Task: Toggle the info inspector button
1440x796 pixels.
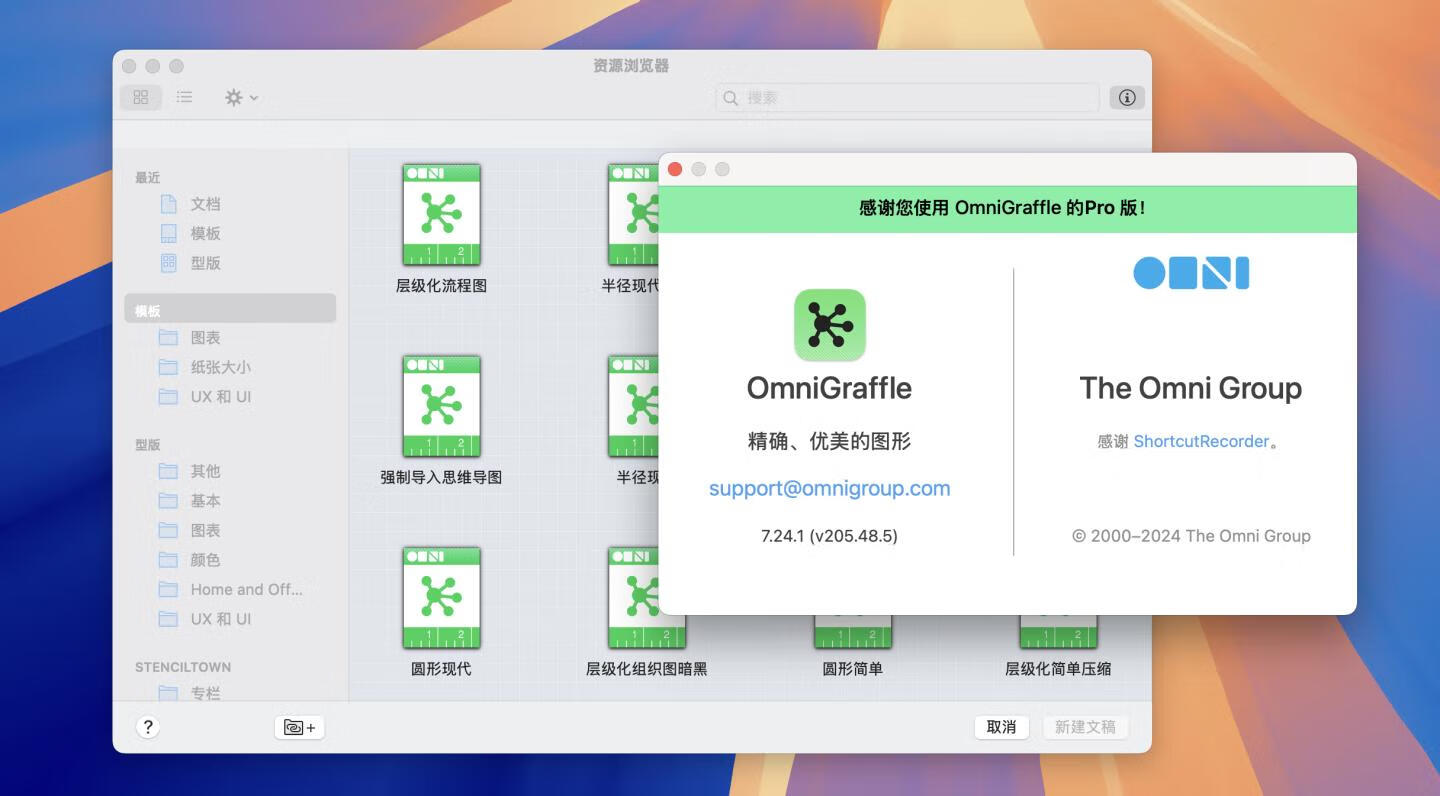Action: [x=1127, y=97]
